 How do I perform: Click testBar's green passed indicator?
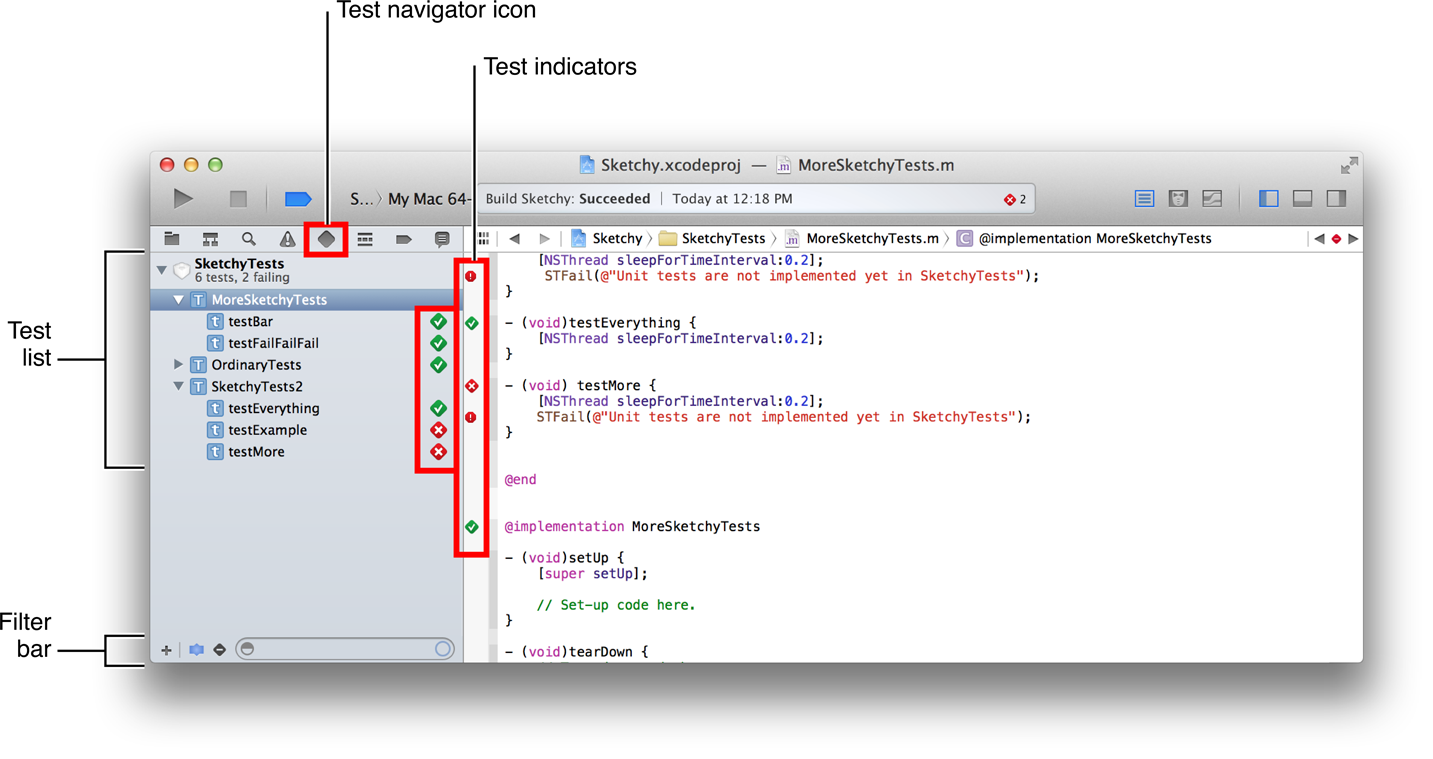coord(438,322)
